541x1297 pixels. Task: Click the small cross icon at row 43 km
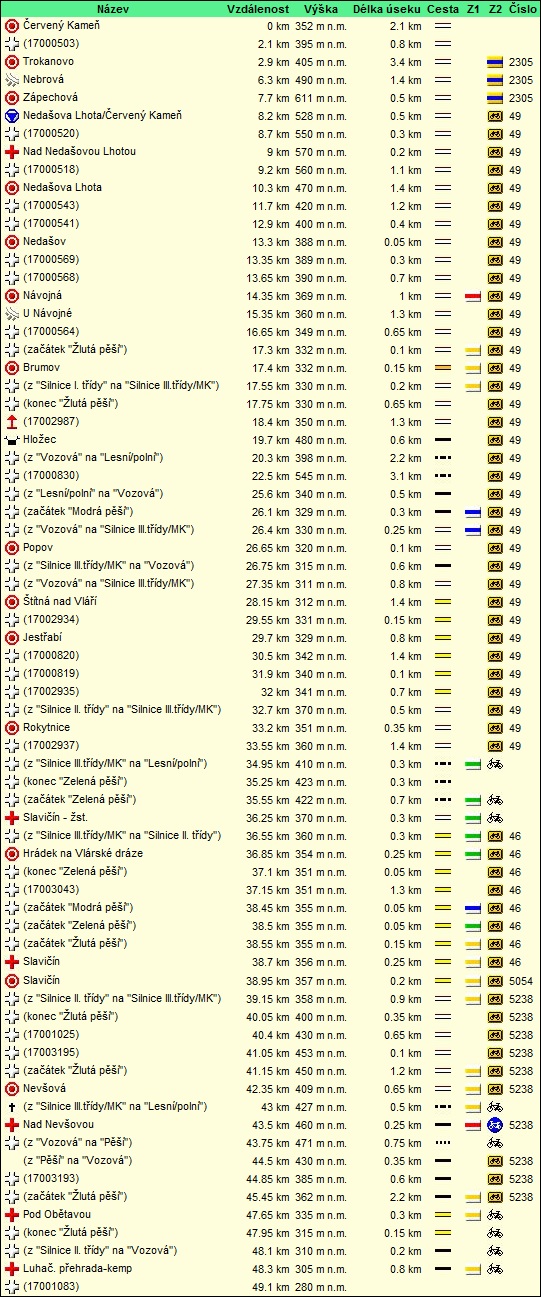12,1106
